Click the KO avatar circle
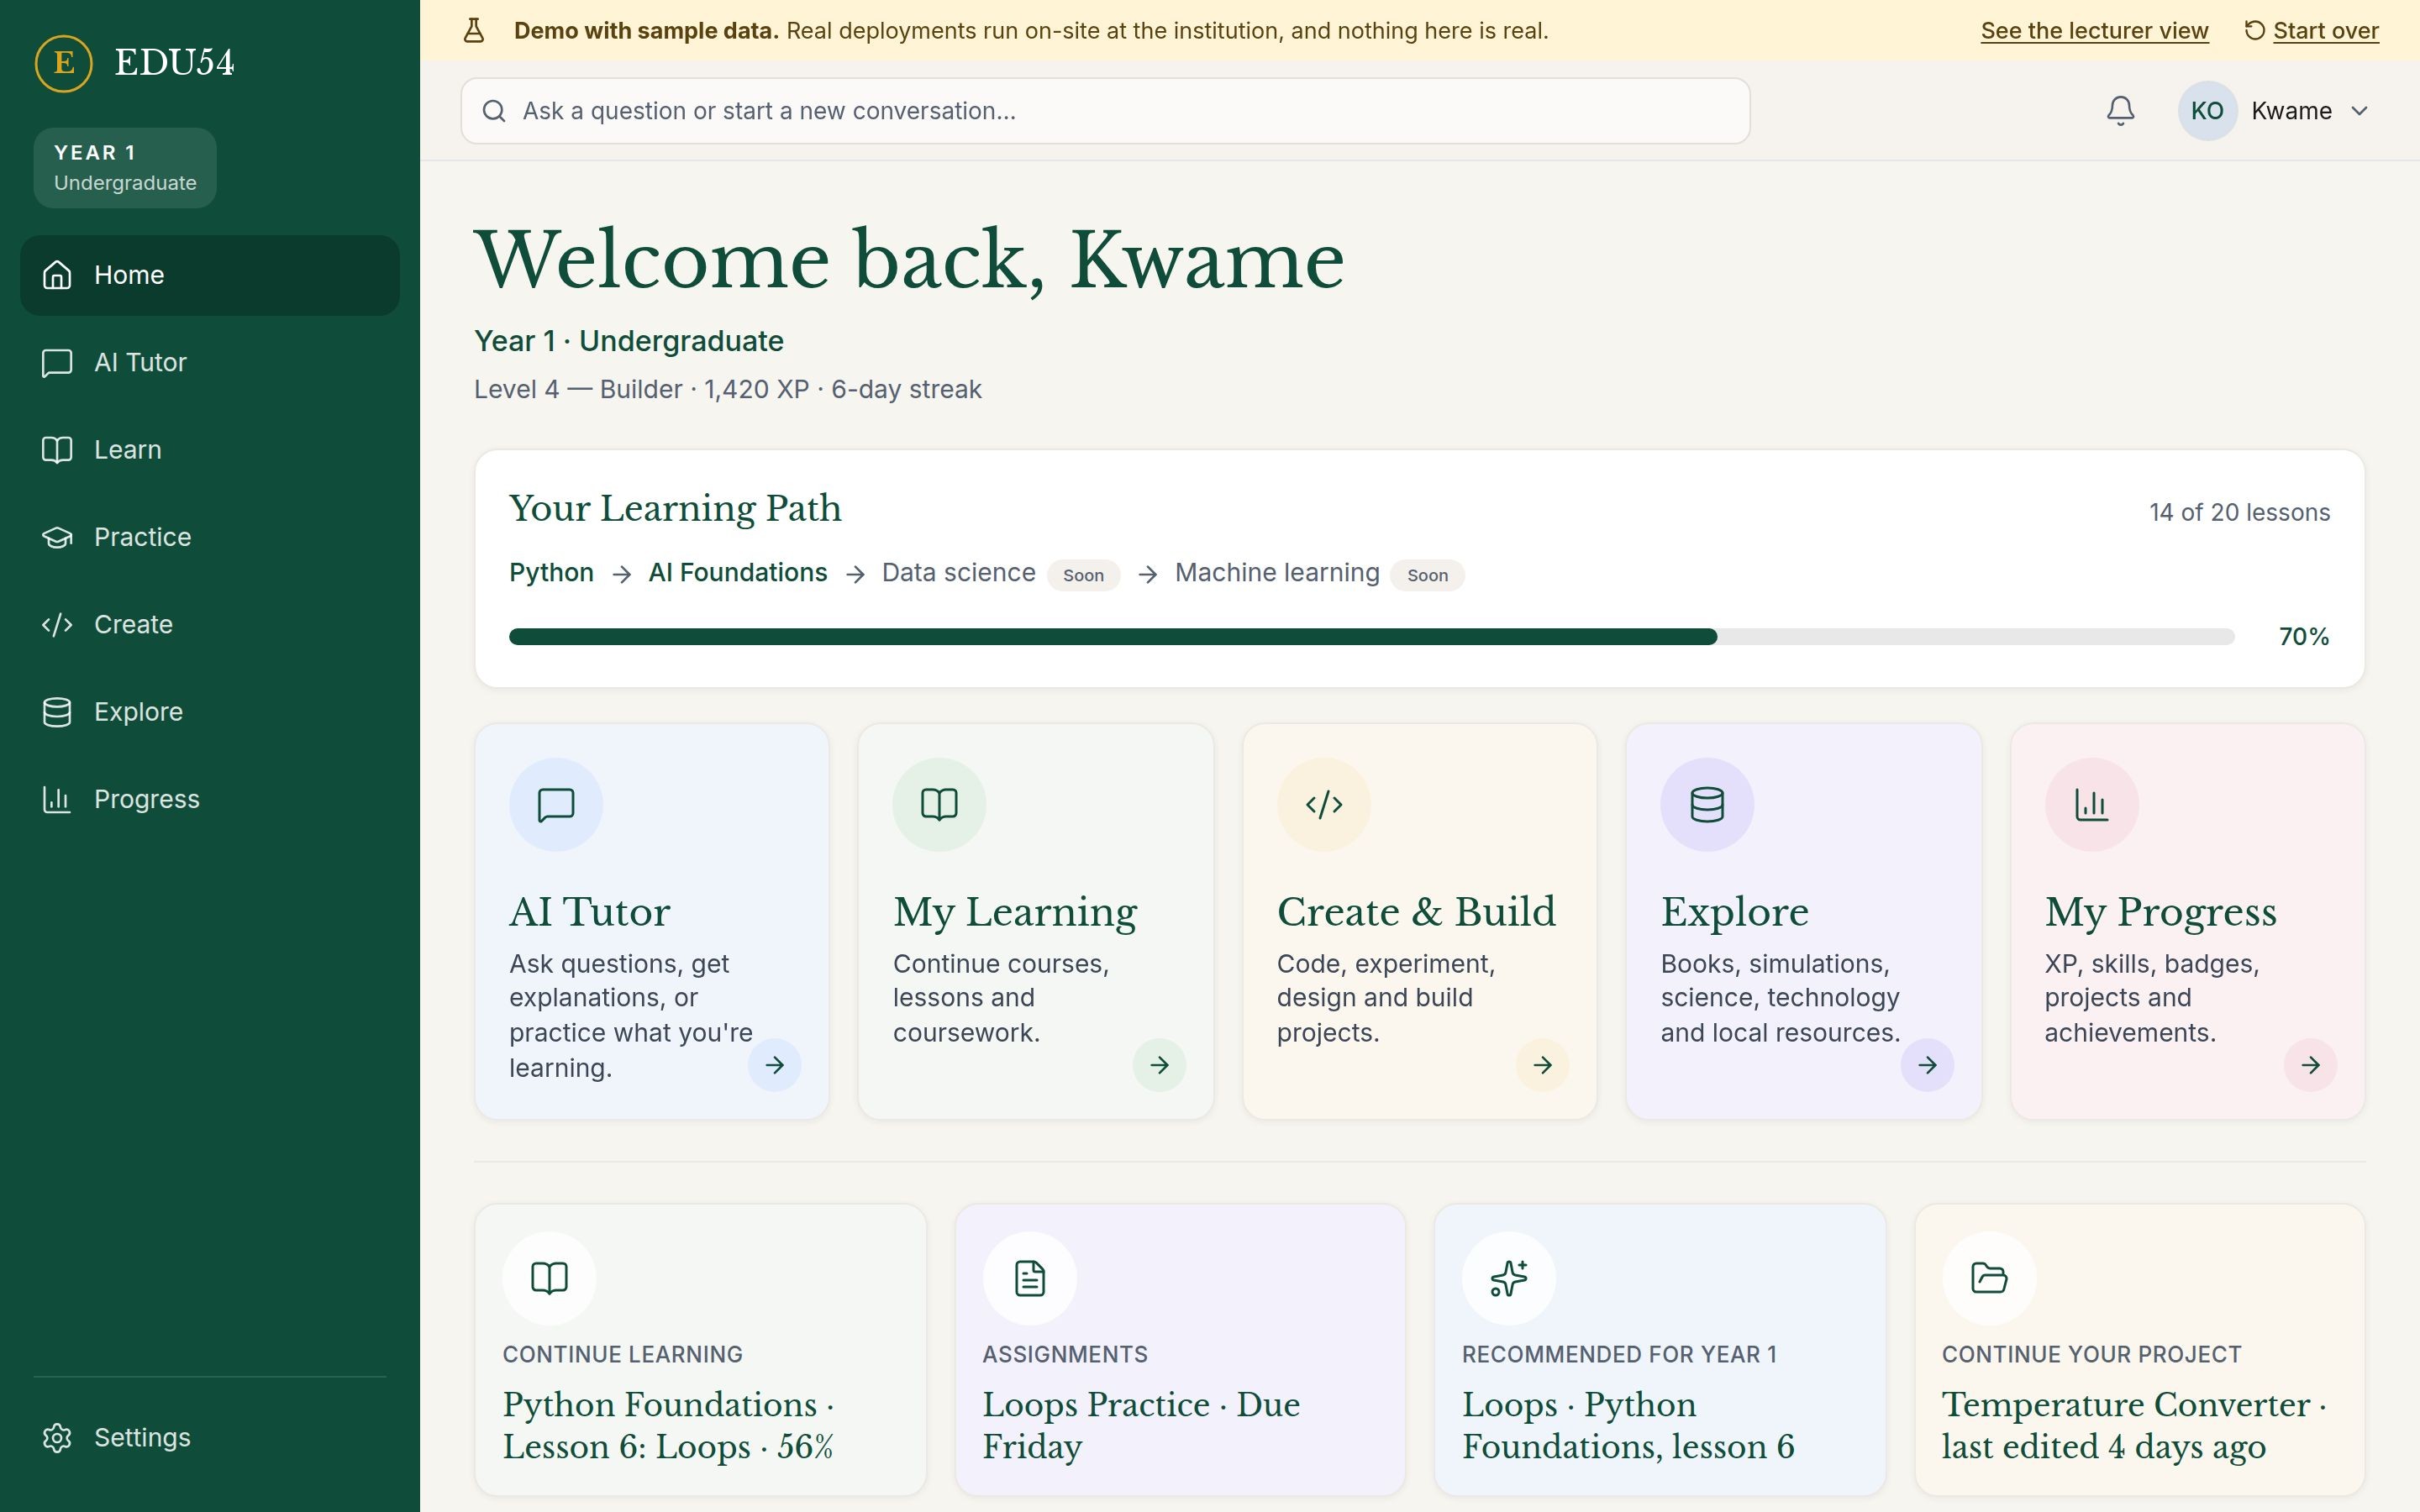Screen dimensions: 2420x1512 (2207, 111)
